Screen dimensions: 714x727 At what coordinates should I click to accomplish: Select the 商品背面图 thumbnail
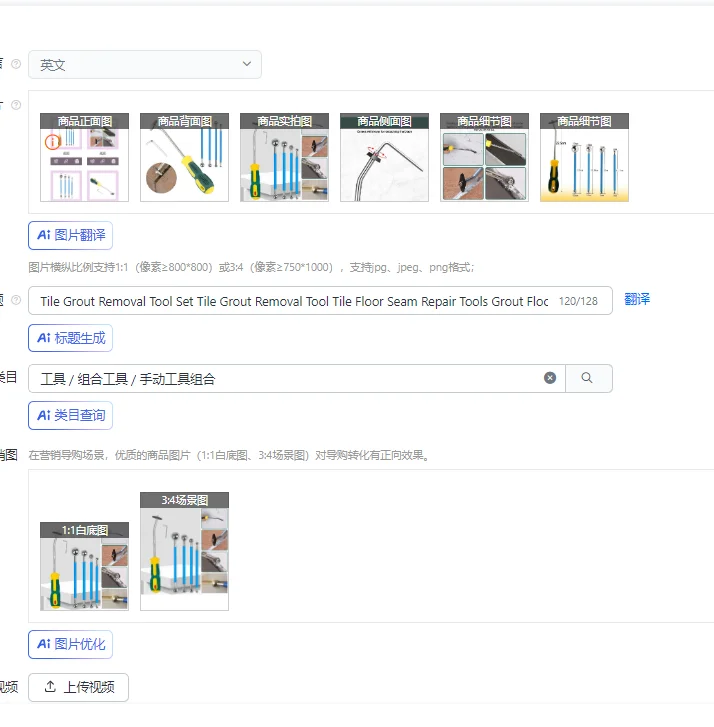pyautogui.click(x=185, y=157)
